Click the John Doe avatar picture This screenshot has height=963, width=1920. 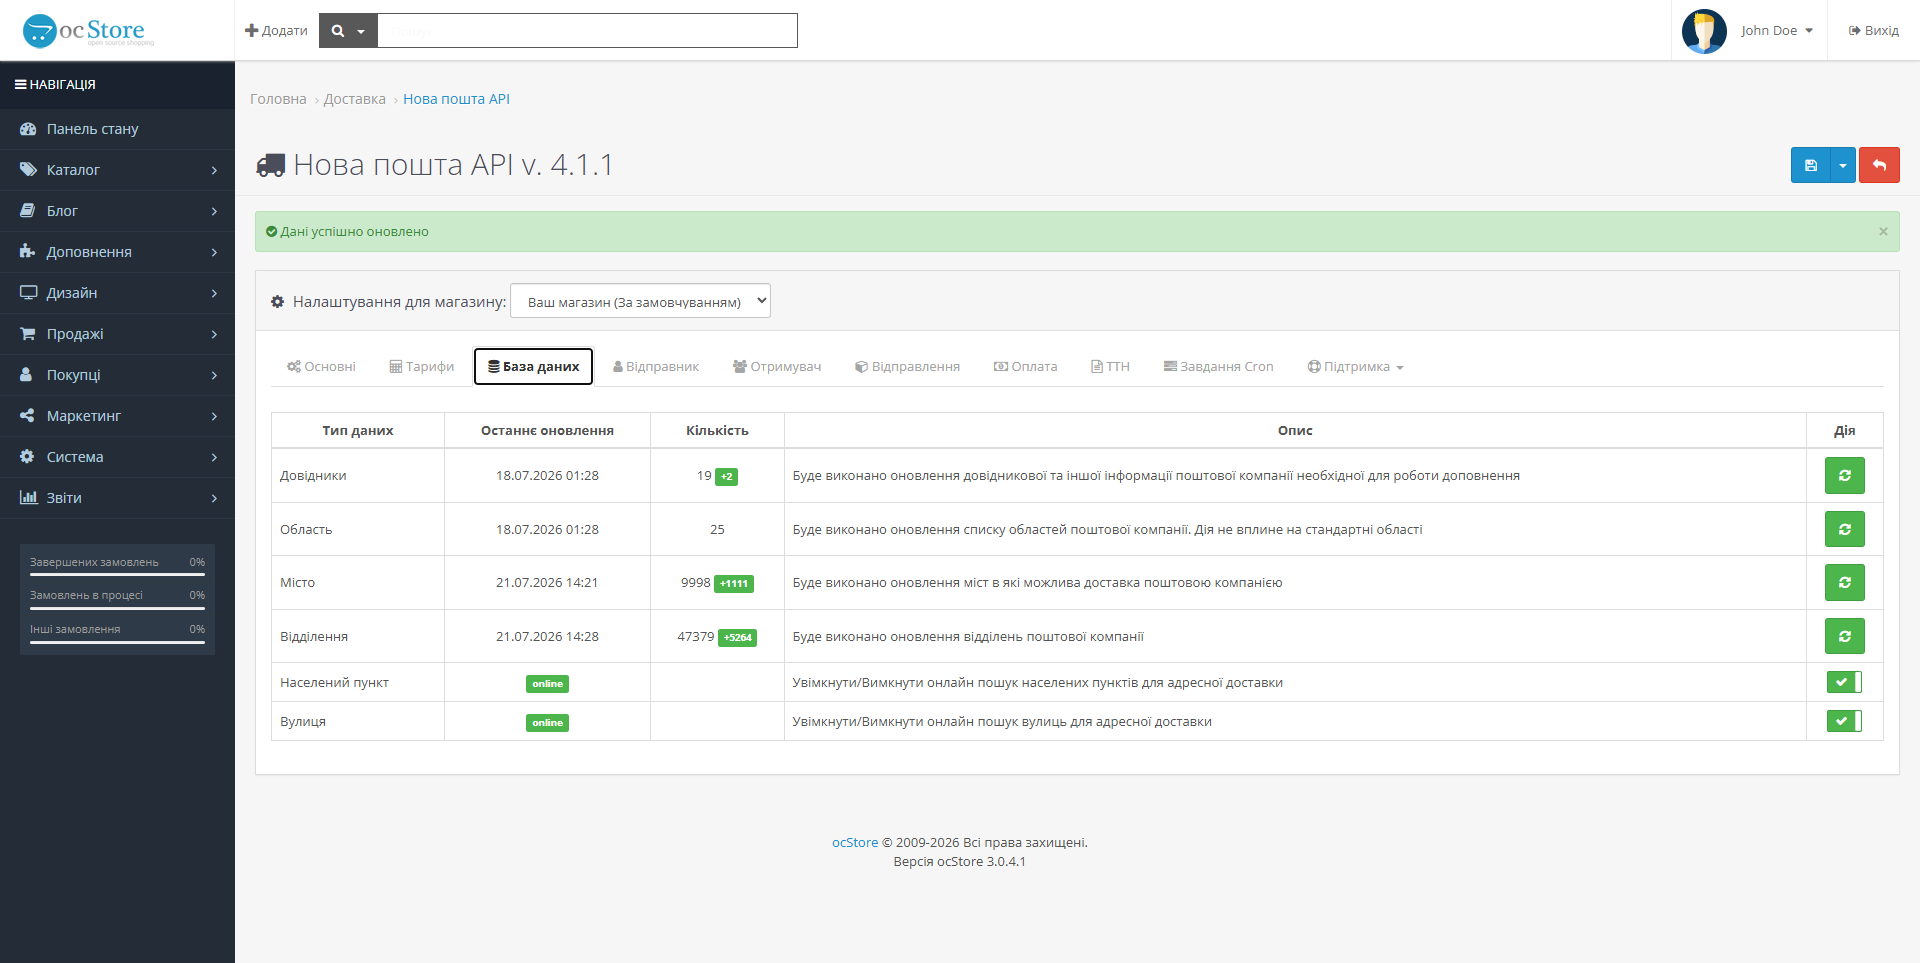[1704, 31]
